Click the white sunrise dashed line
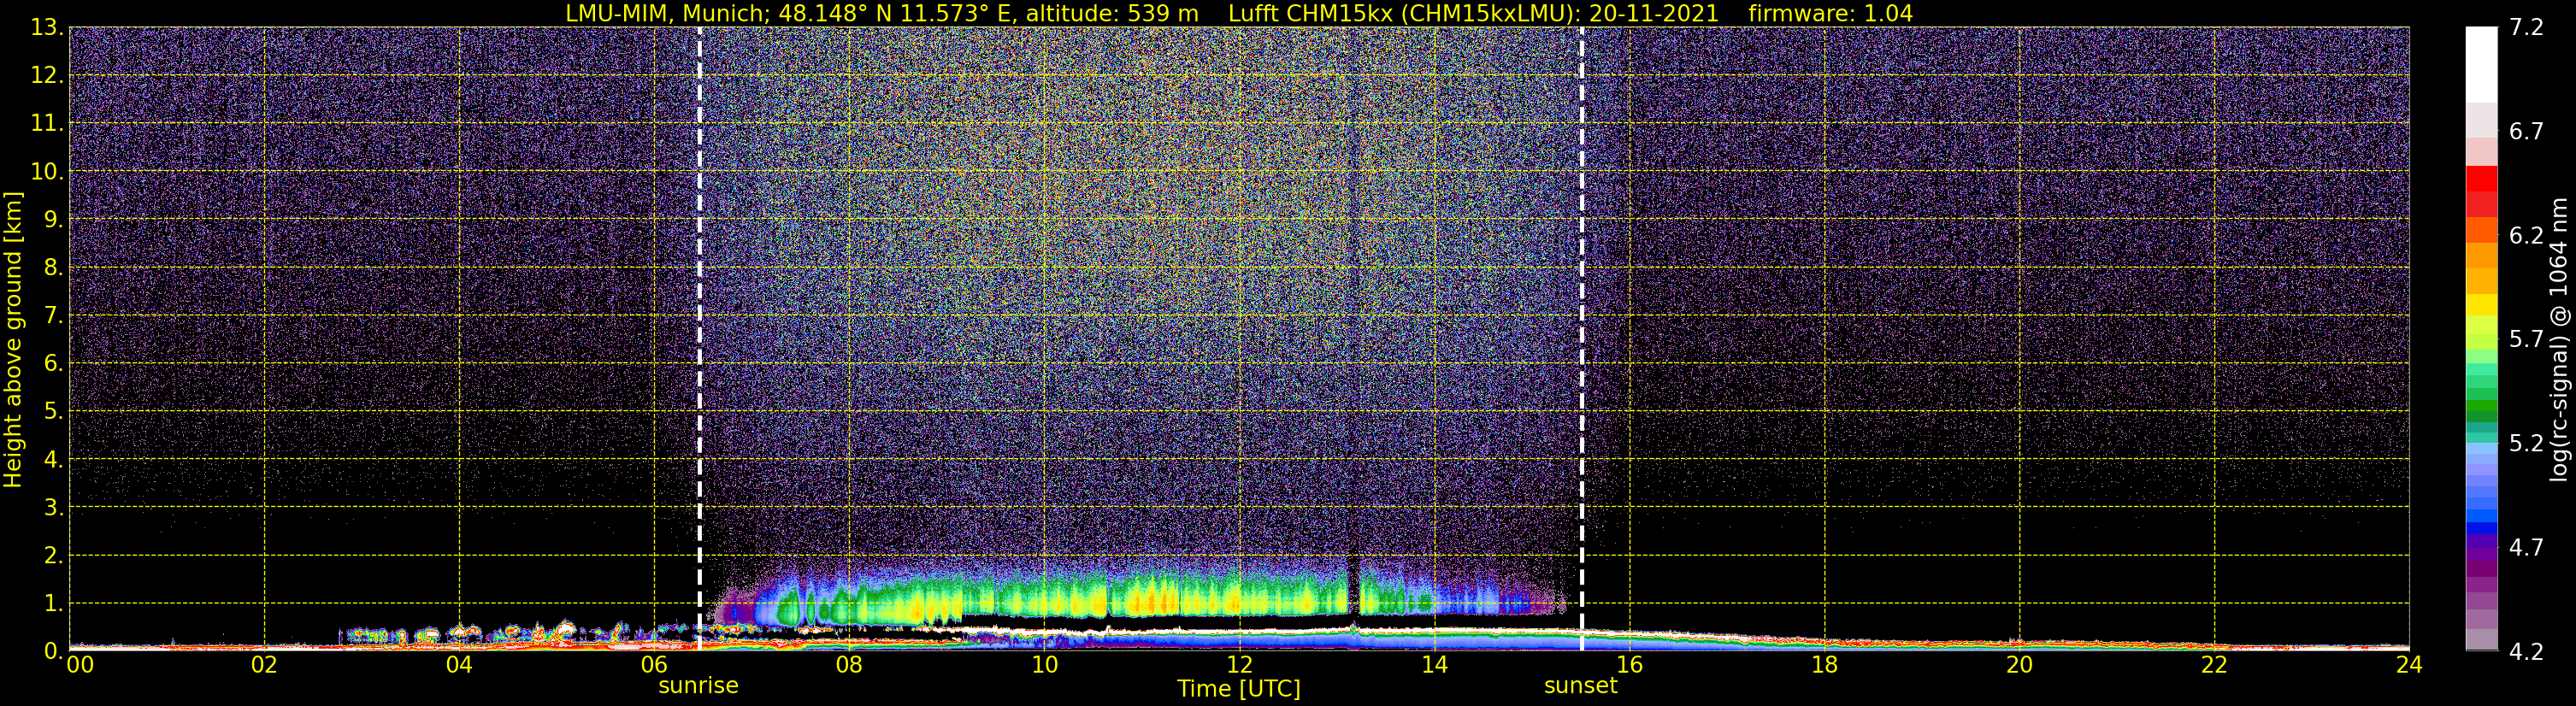Image resolution: width=2576 pixels, height=706 pixels. pos(699,339)
